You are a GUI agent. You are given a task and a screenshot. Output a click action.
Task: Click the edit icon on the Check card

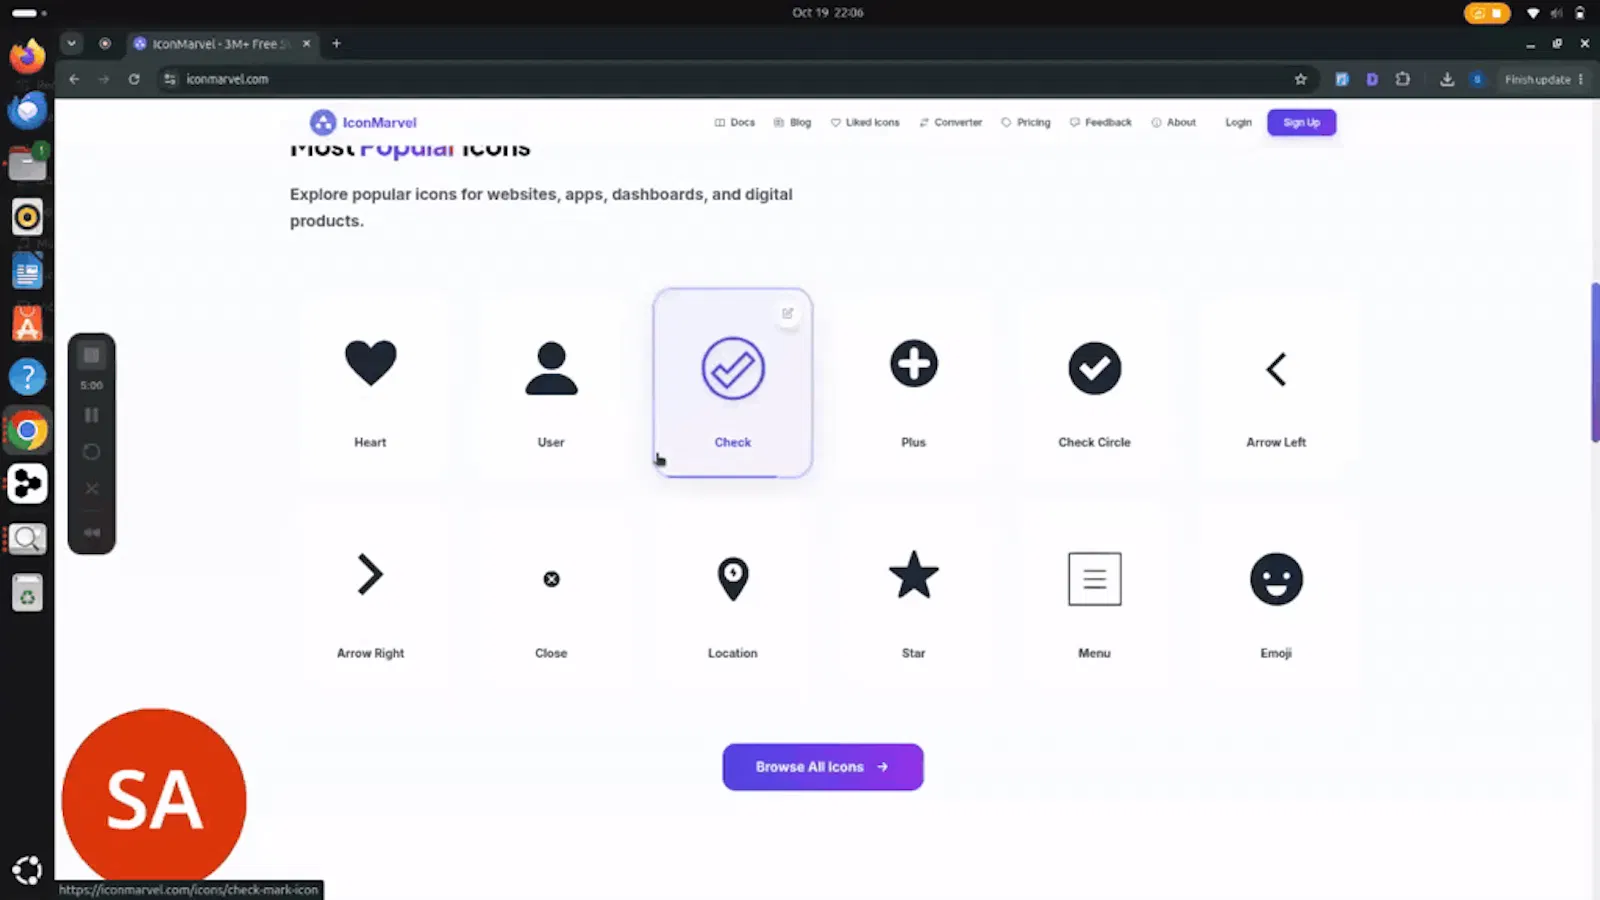788,314
